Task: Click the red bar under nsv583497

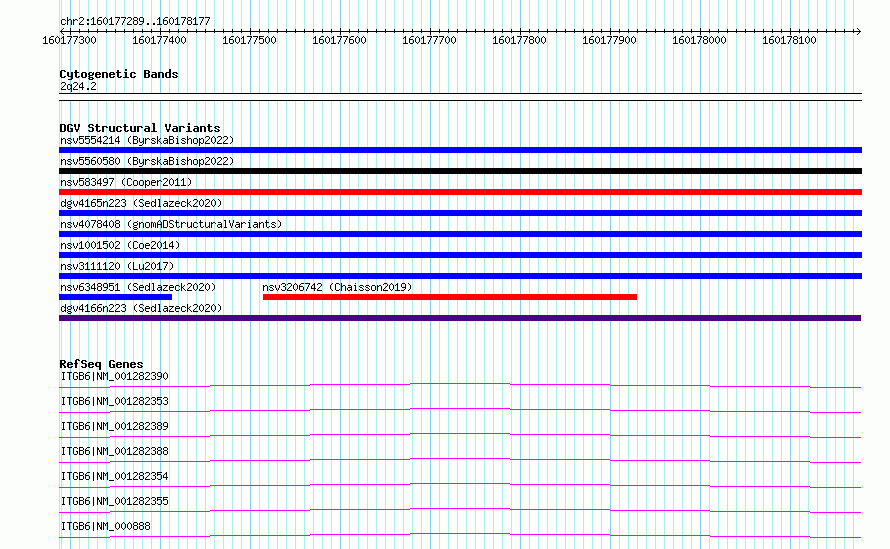Action: pos(460,192)
